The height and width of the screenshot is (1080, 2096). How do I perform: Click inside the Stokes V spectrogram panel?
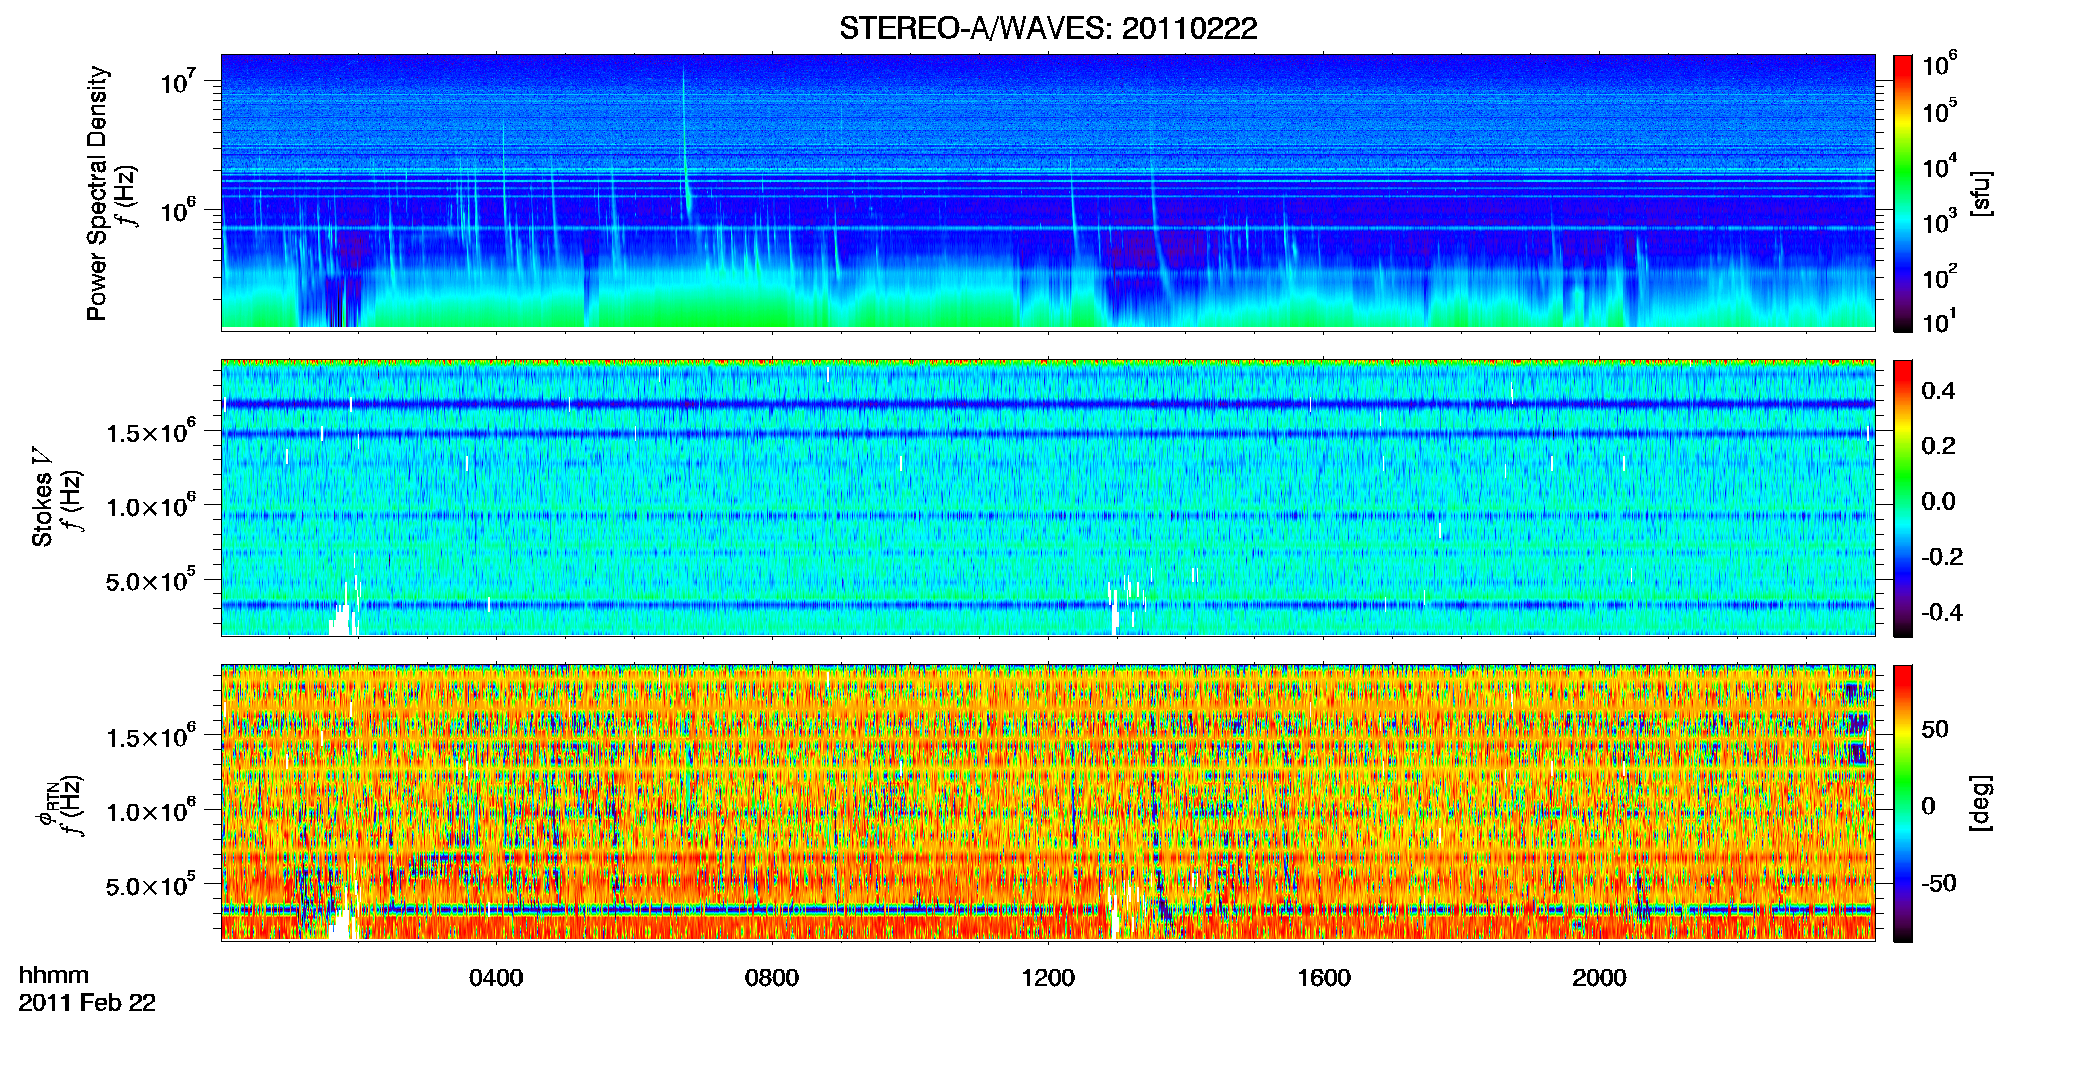(x=1048, y=497)
